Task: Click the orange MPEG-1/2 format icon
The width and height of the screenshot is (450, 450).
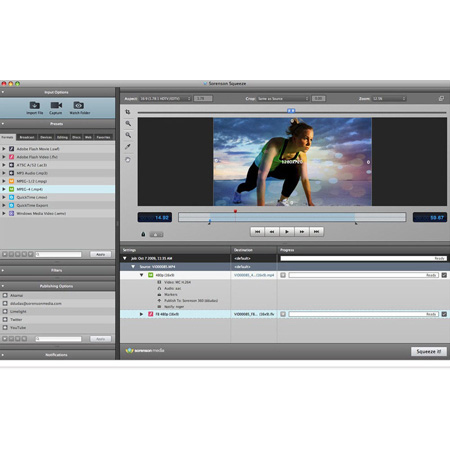Action: tap(11, 181)
